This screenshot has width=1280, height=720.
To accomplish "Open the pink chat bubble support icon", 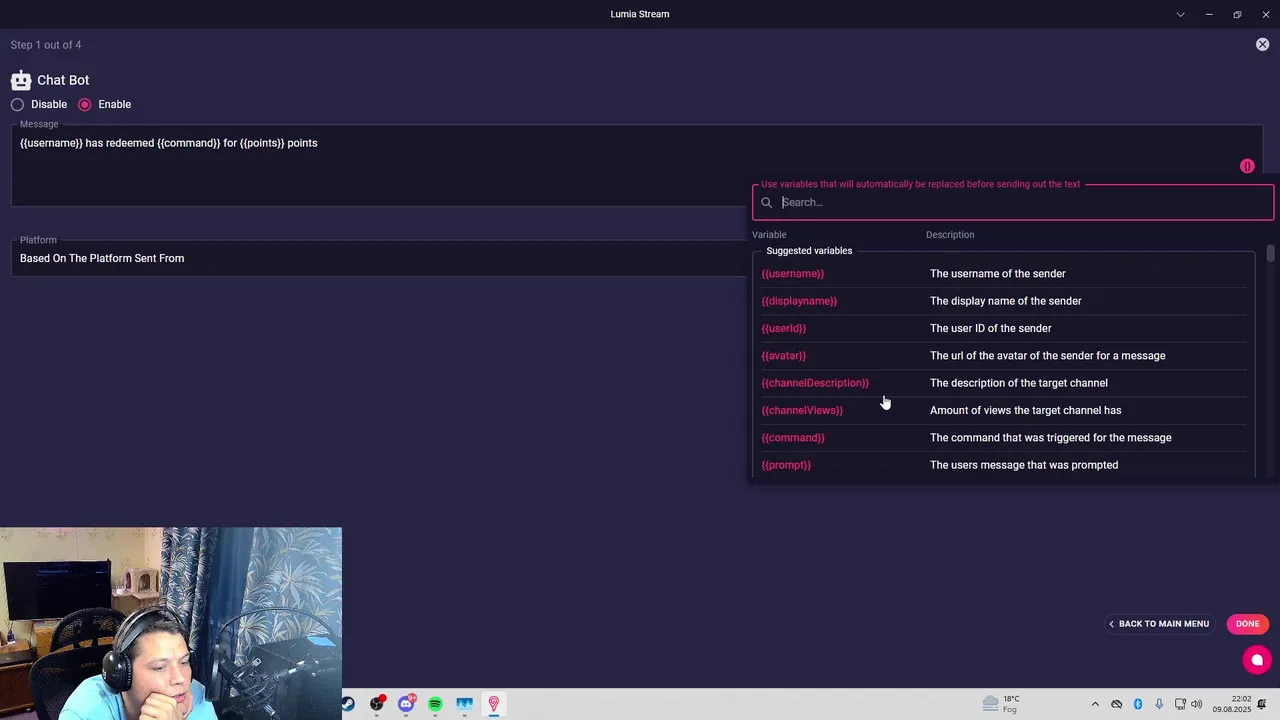I will pos(1257,660).
